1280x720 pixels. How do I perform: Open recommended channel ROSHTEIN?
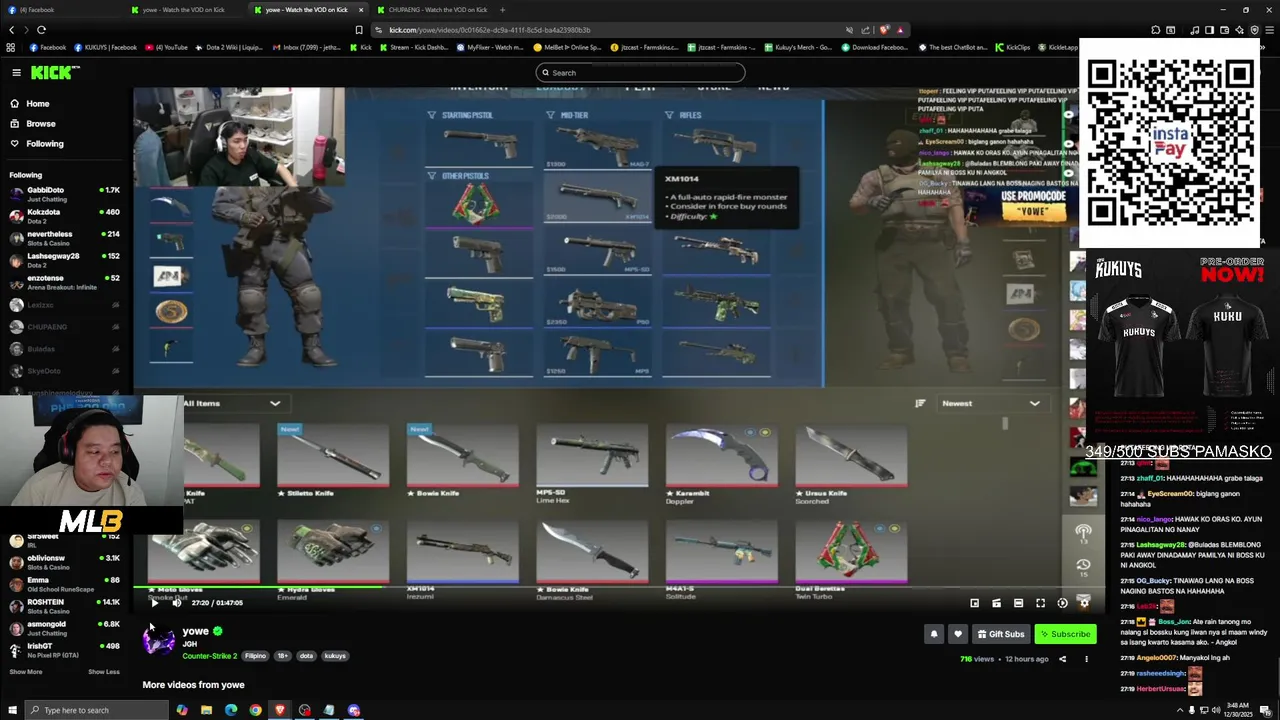65,606
